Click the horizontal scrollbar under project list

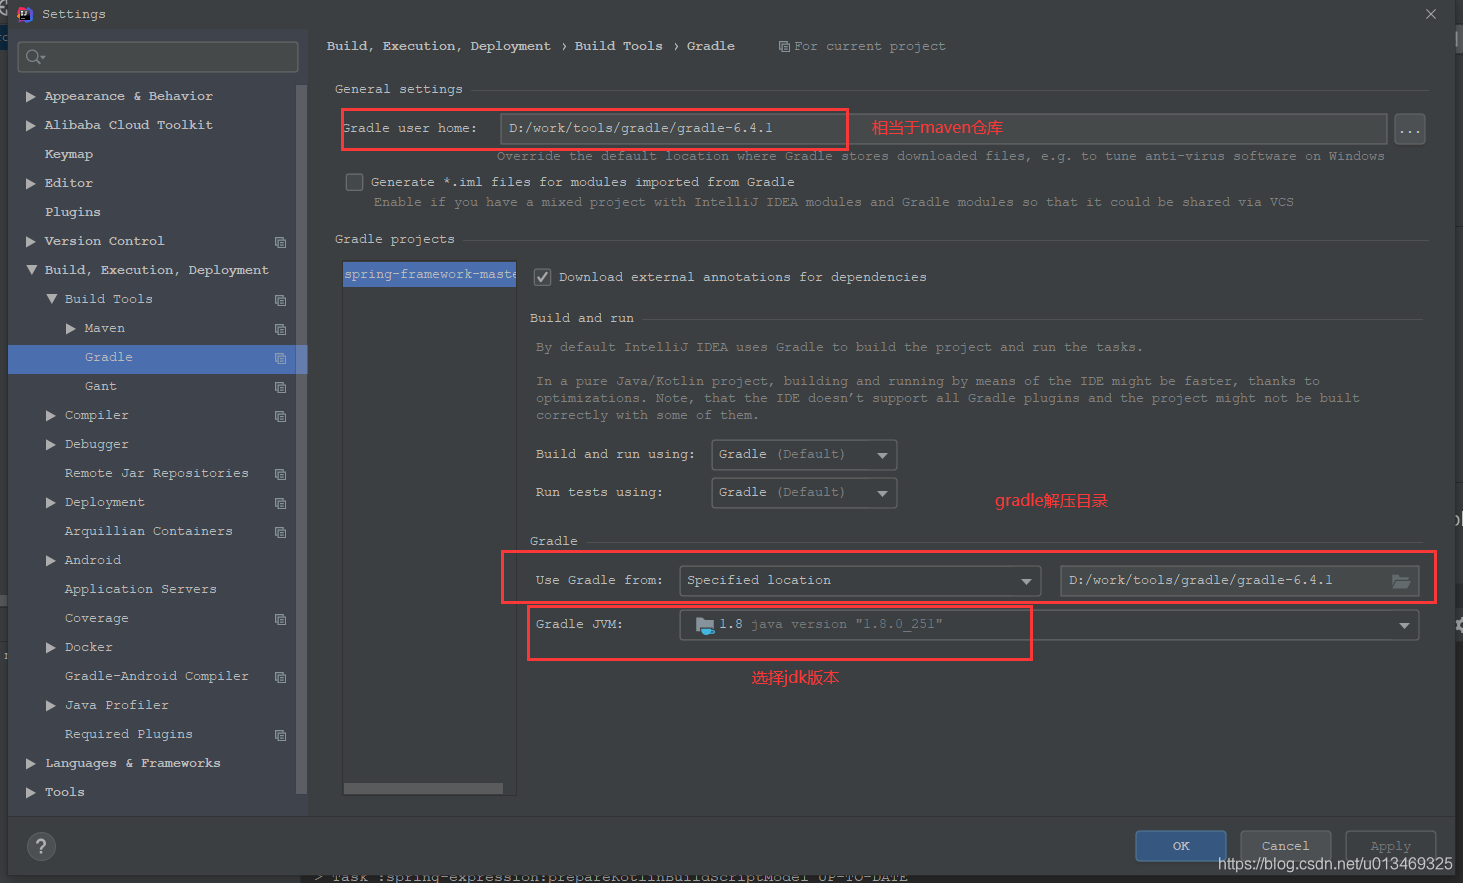tap(423, 789)
